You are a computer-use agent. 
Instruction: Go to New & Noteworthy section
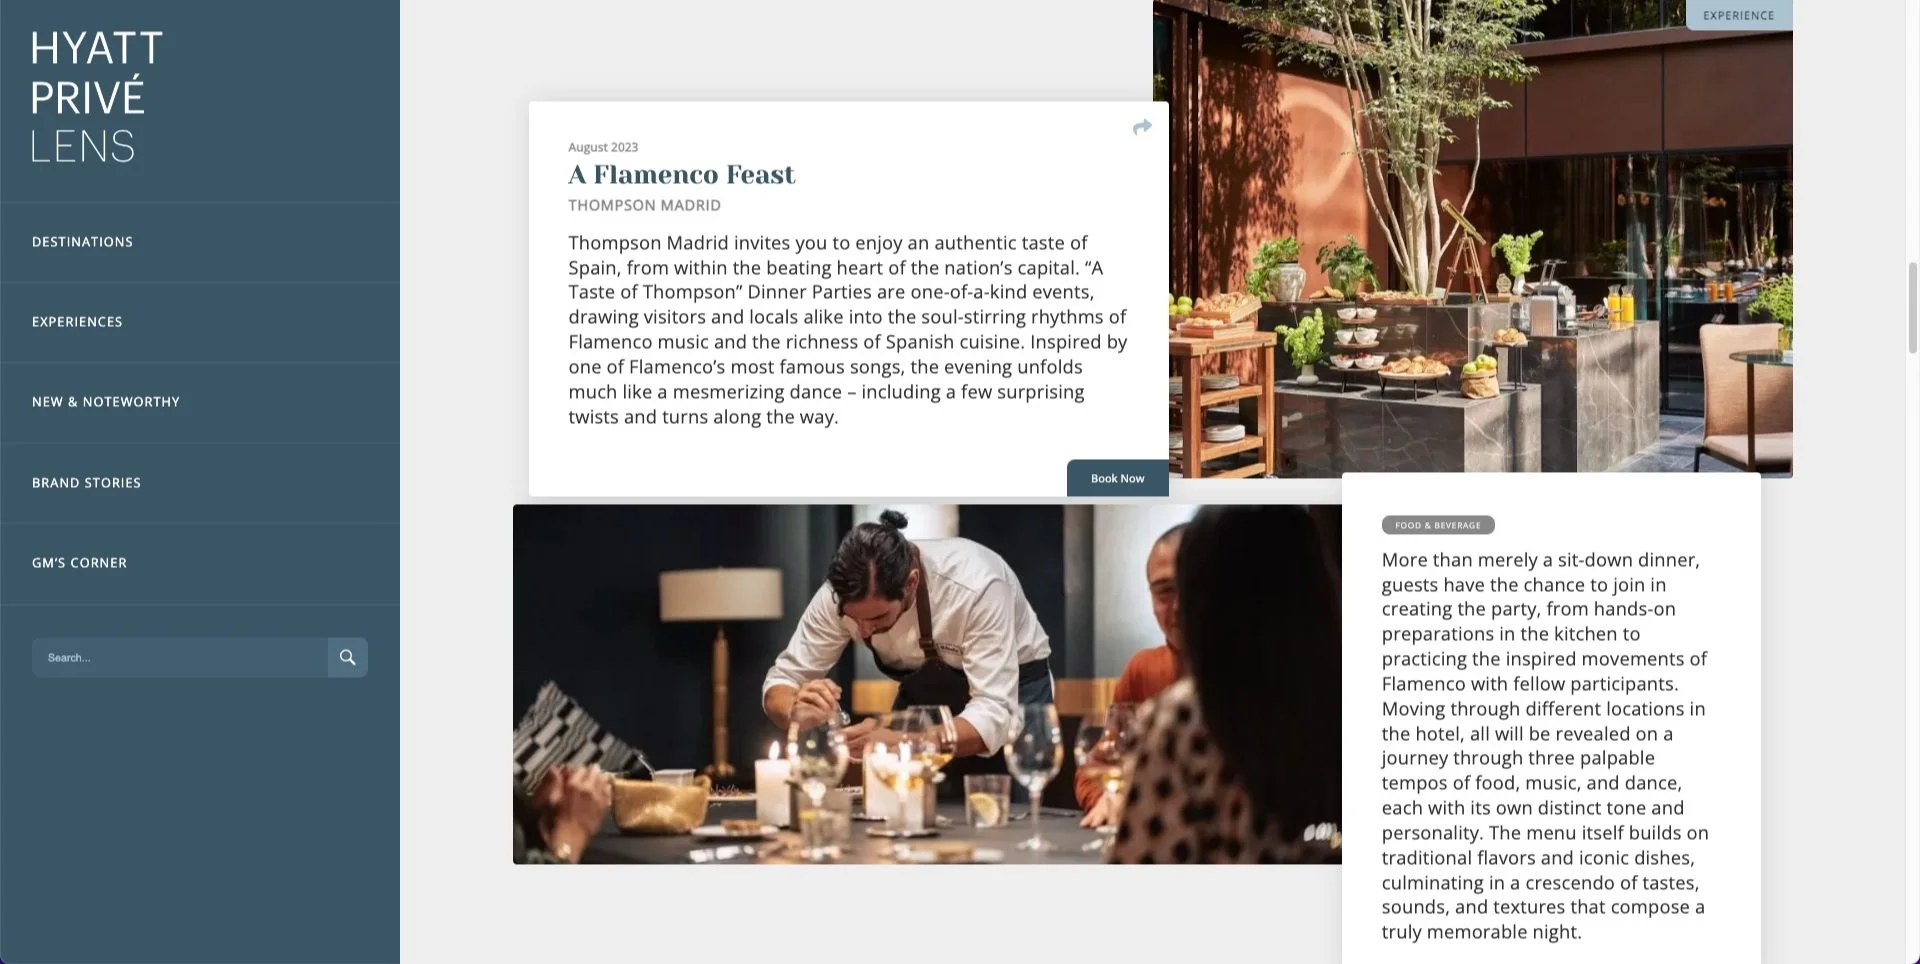coord(106,402)
